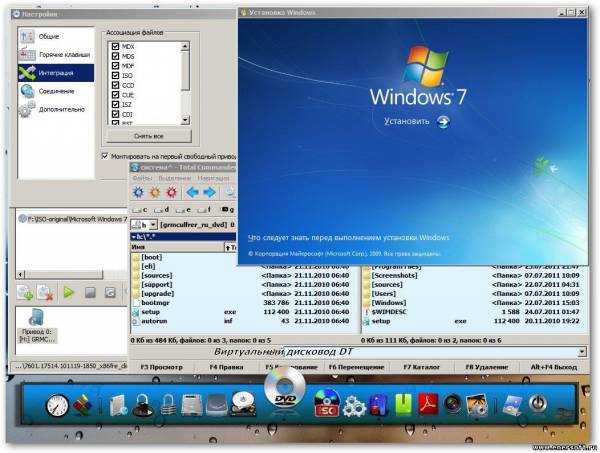
Task: Select Дополнительно settings category
Action: point(56,109)
